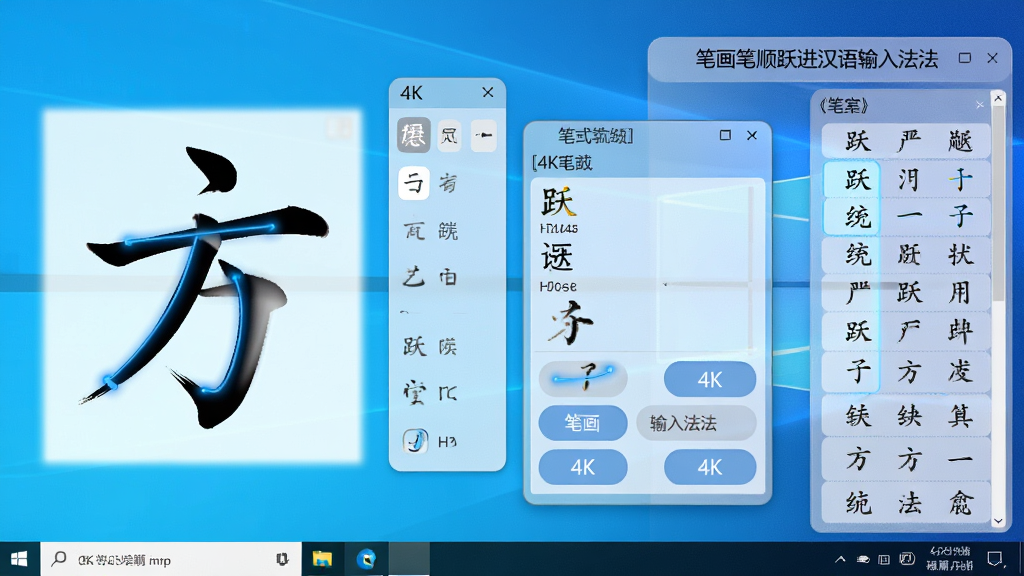Viewport: 1024px width, 576px height.
Task: Pick the white highlighted 与 tile in 4K palette
Action: [413, 183]
